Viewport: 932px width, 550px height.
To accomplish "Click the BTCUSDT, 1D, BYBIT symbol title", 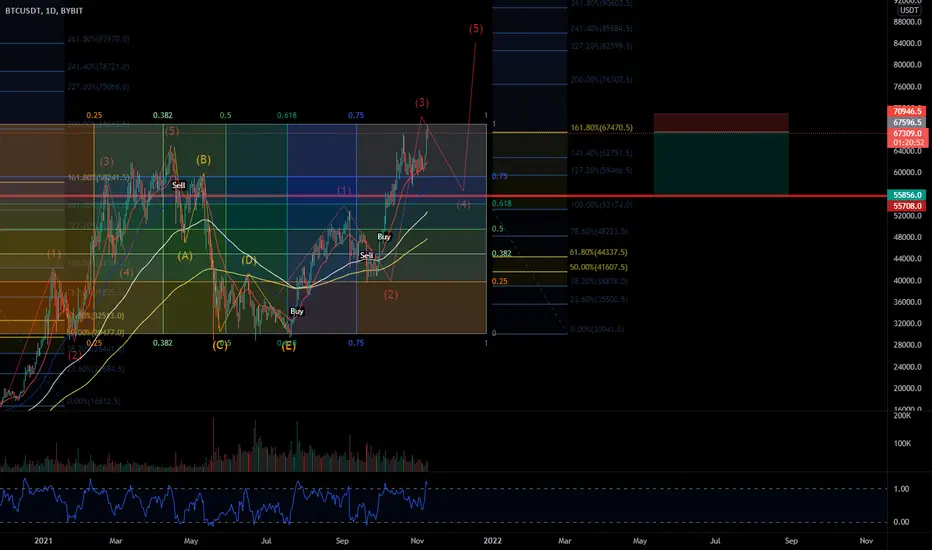I will click(x=44, y=11).
